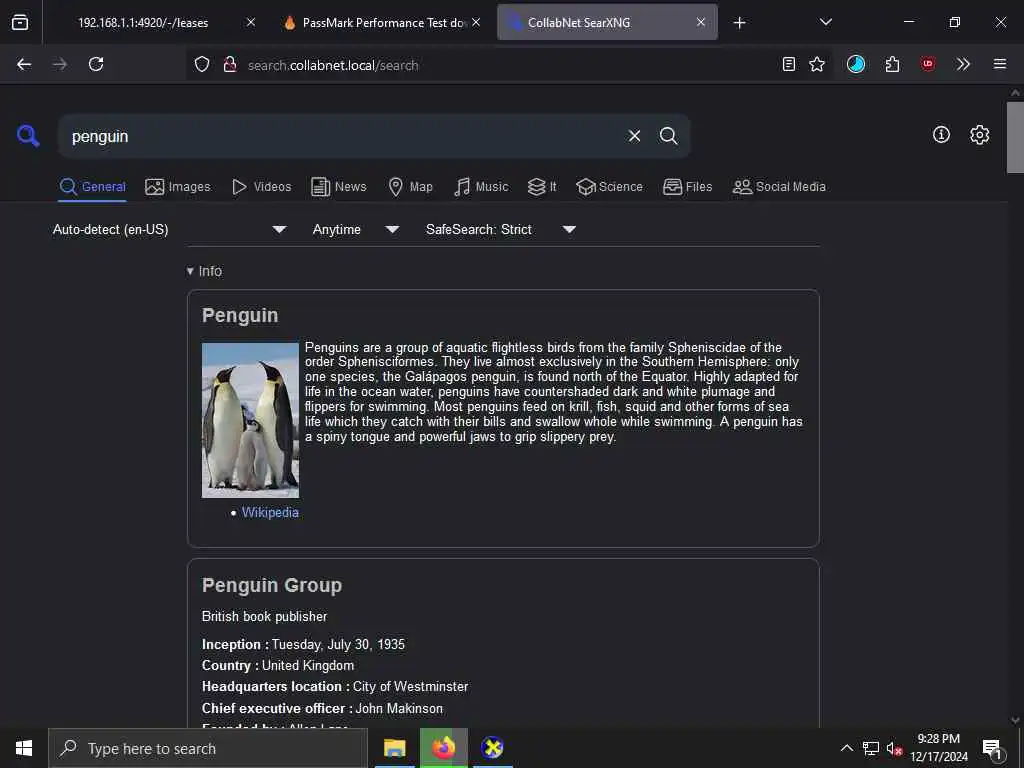
Task: Open the Extensions puzzle icon
Action: pyautogui.click(x=892, y=64)
